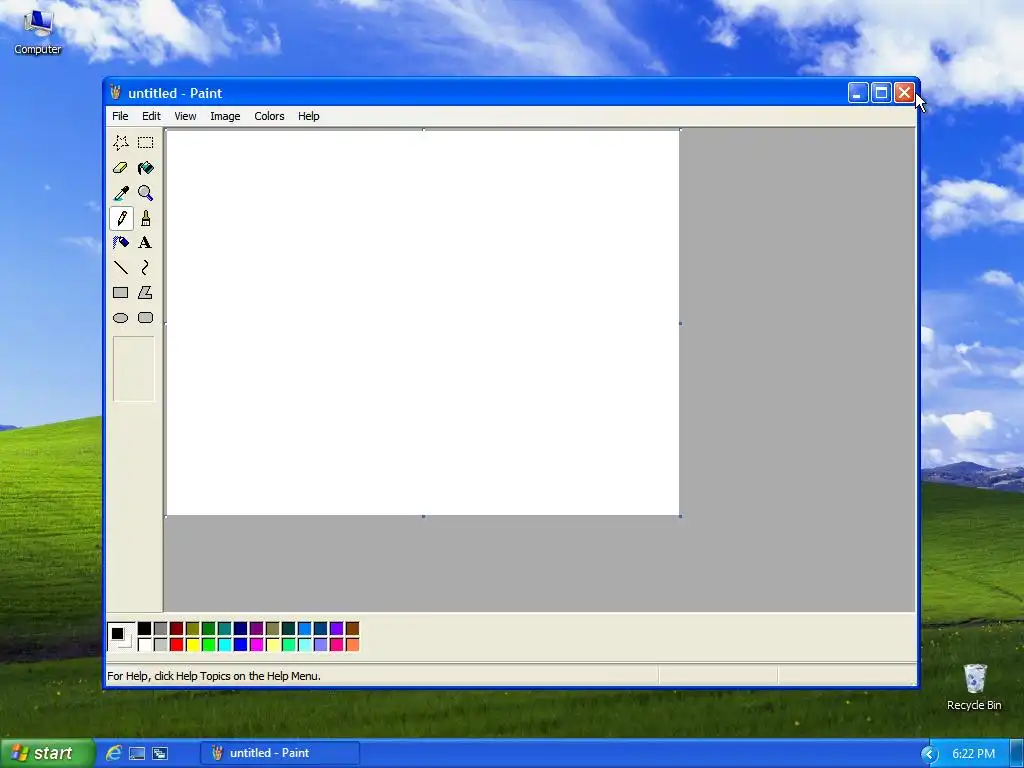This screenshot has width=1024, height=768.
Task: Maximize the Paint window
Action: click(881, 93)
